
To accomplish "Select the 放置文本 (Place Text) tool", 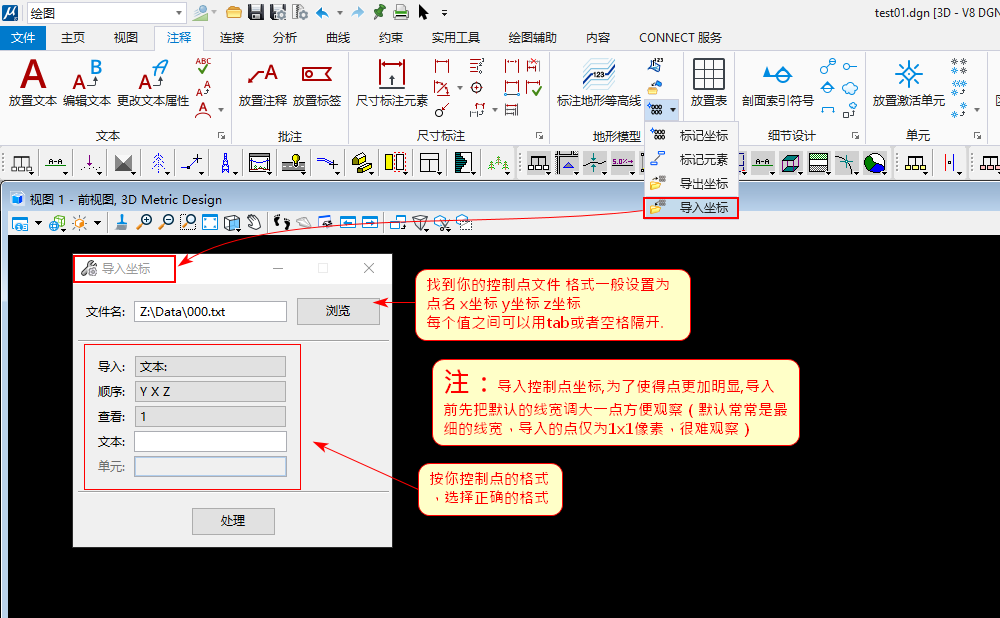I will tap(33, 82).
